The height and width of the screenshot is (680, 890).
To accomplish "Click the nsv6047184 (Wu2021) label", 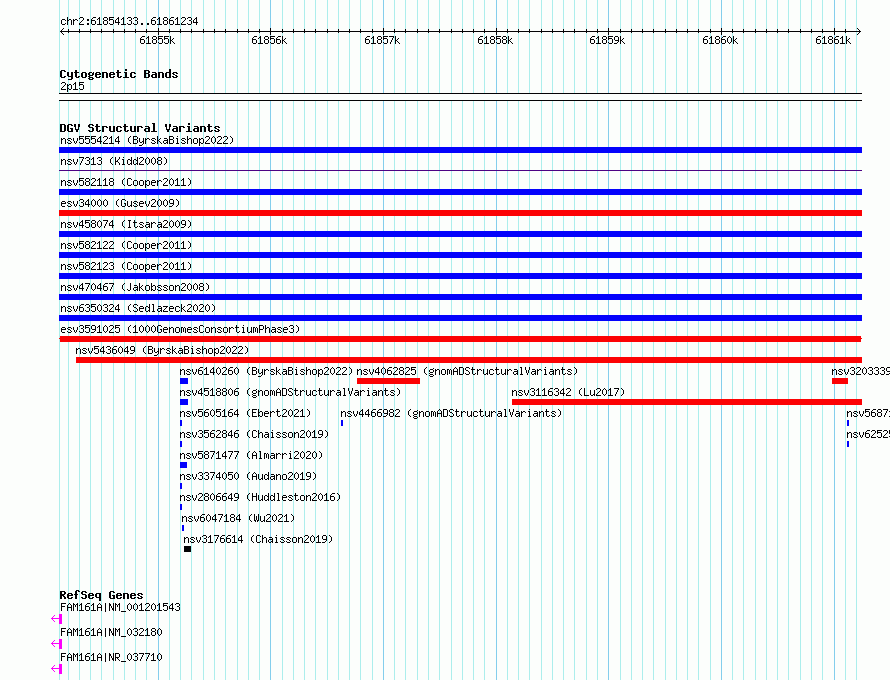I will 238,518.
